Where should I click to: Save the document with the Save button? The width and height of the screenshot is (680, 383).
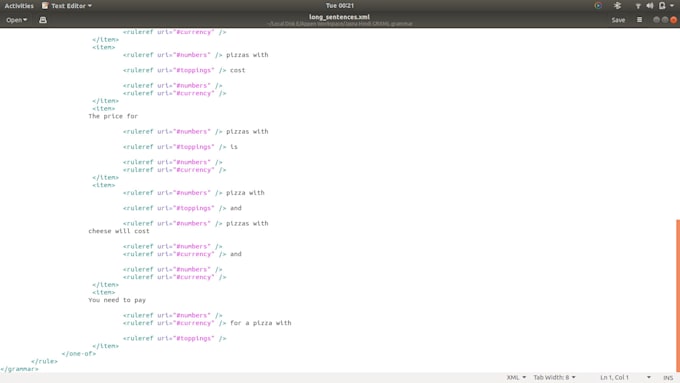point(618,20)
